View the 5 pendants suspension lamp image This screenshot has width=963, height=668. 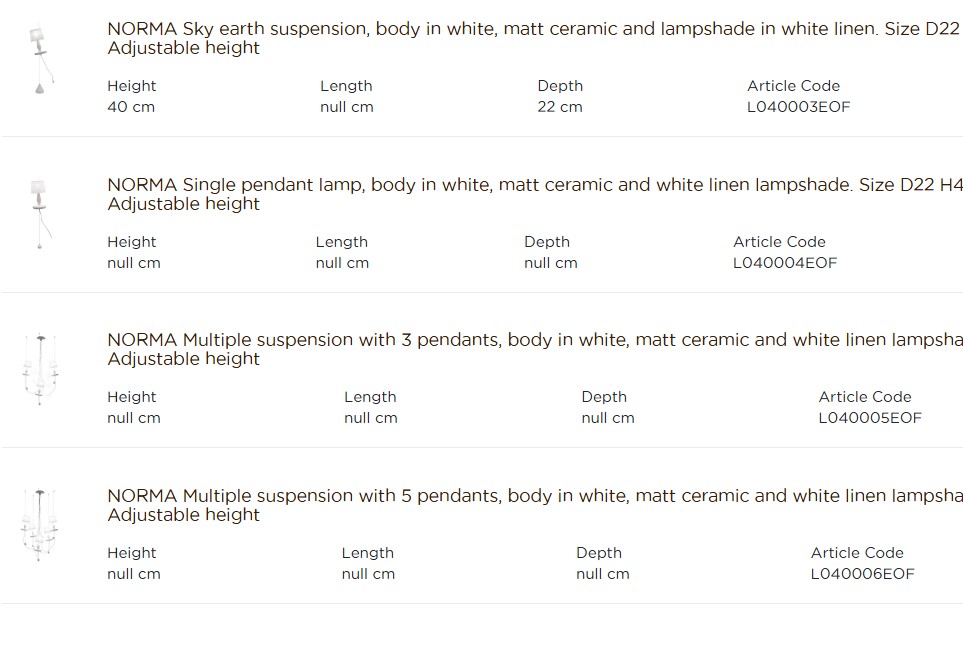coord(39,525)
